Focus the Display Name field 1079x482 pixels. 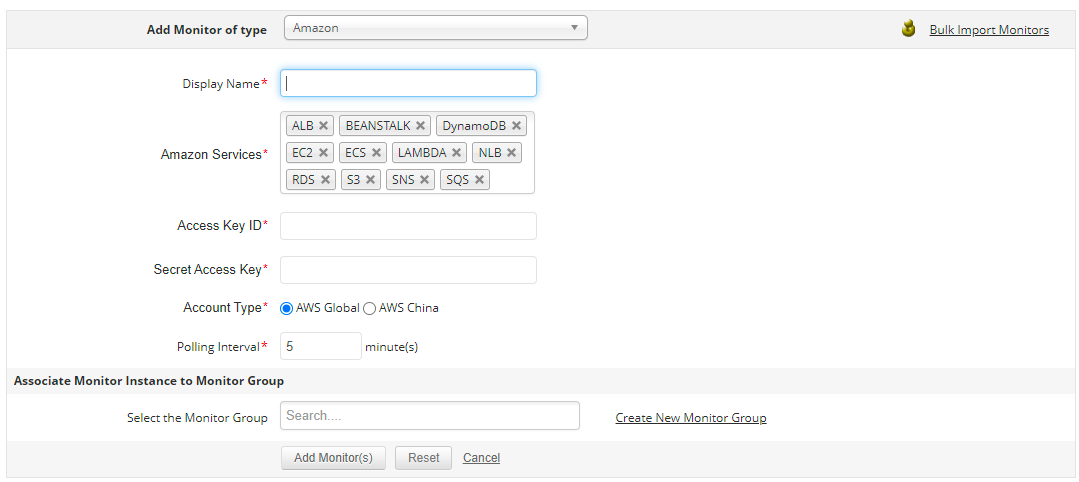pos(408,83)
